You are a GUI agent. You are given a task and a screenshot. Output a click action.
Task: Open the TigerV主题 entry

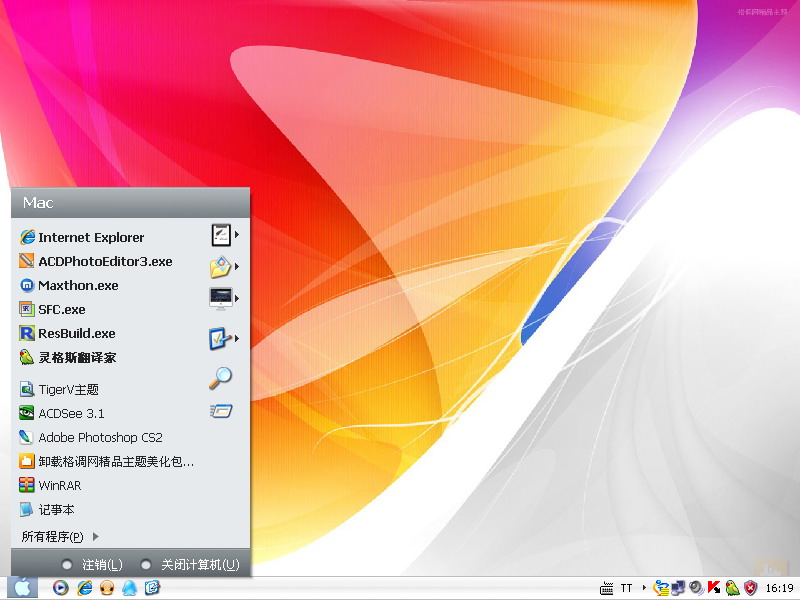[59, 389]
